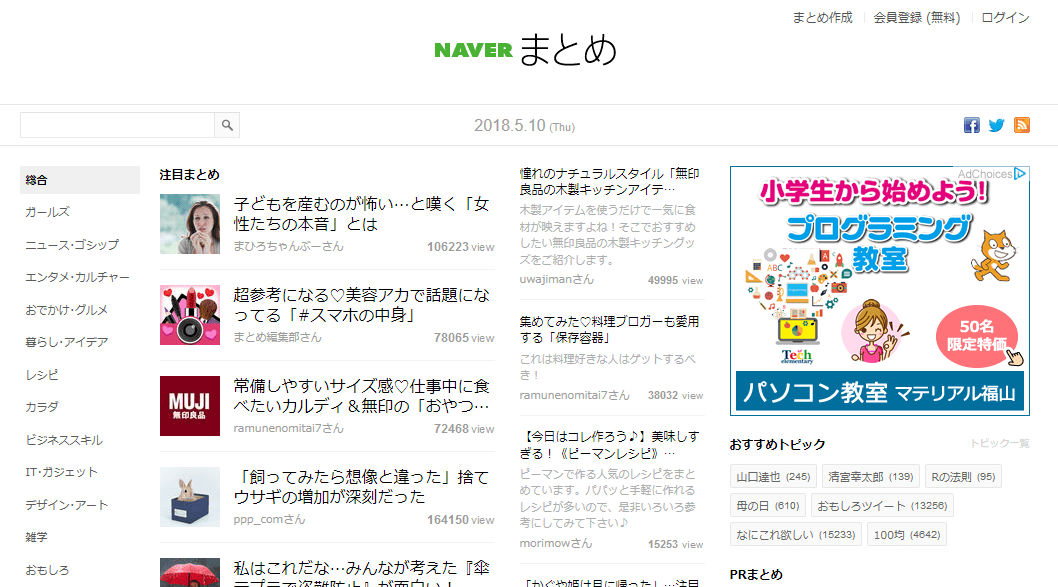This screenshot has height=587, width=1058.
Task: Click the まとめ作成 link
Action: (823, 18)
